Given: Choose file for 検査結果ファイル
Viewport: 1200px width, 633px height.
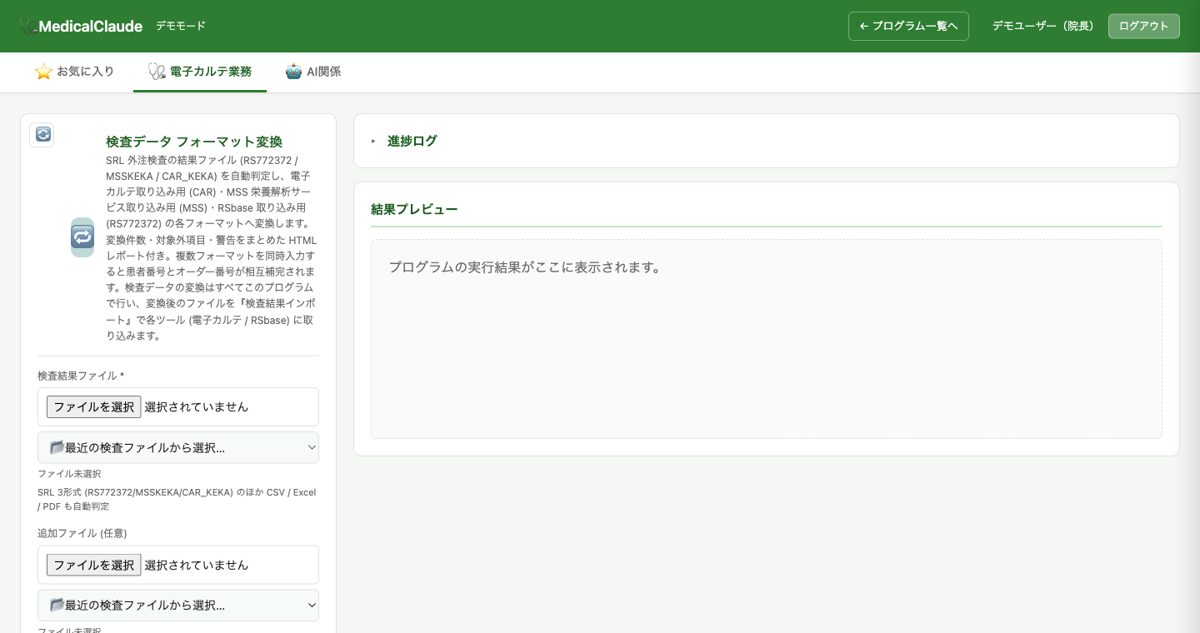Looking at the screenshot, I should click(94, 407).
